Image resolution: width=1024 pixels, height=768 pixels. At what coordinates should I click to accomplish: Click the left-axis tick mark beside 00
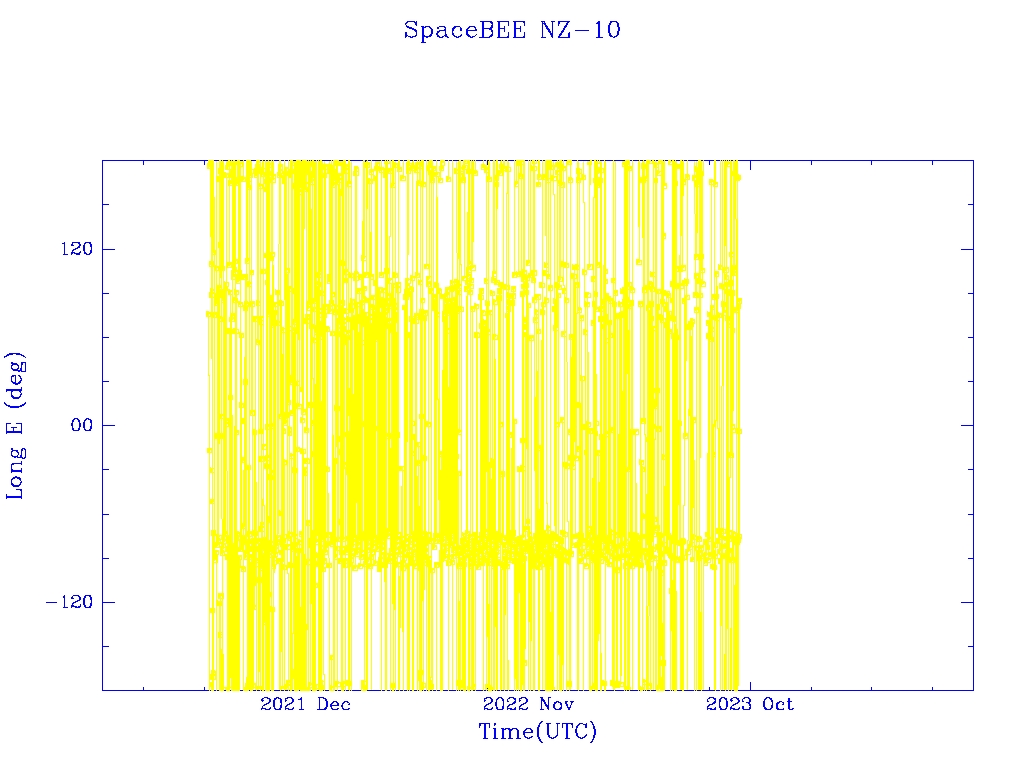[x=109, y=425]
